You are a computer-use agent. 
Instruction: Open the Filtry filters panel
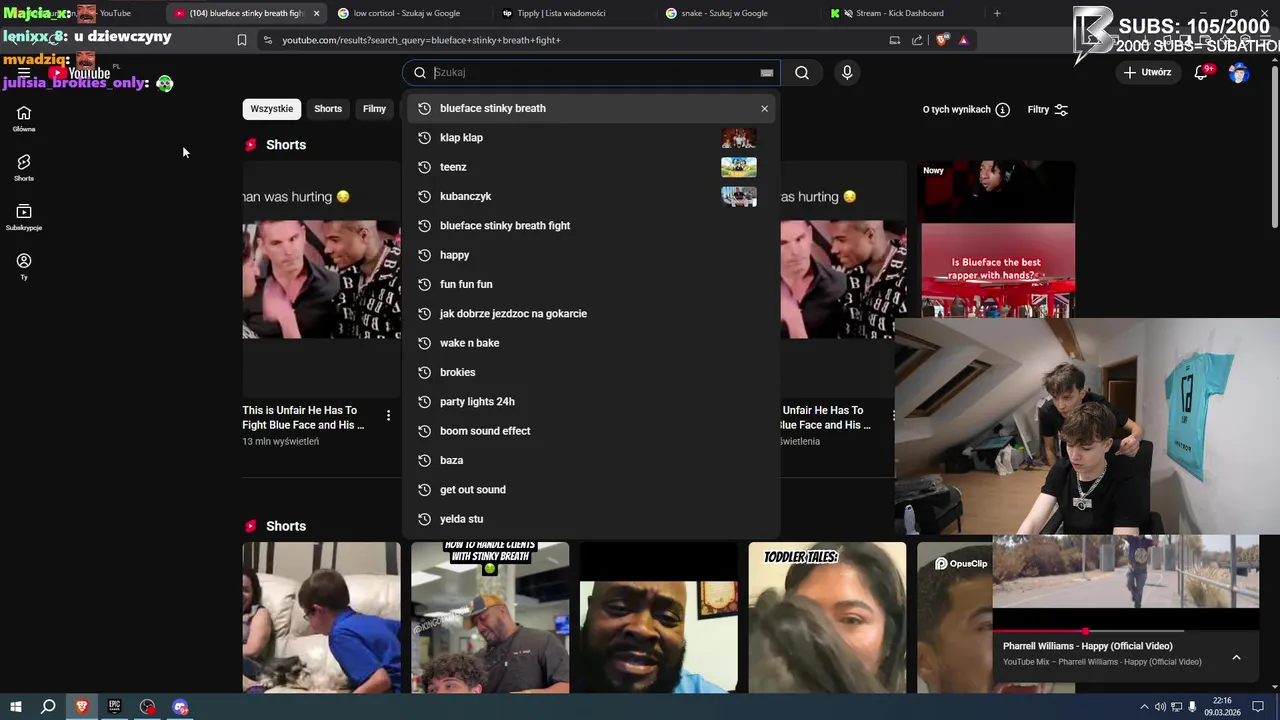click(1048, 110)
